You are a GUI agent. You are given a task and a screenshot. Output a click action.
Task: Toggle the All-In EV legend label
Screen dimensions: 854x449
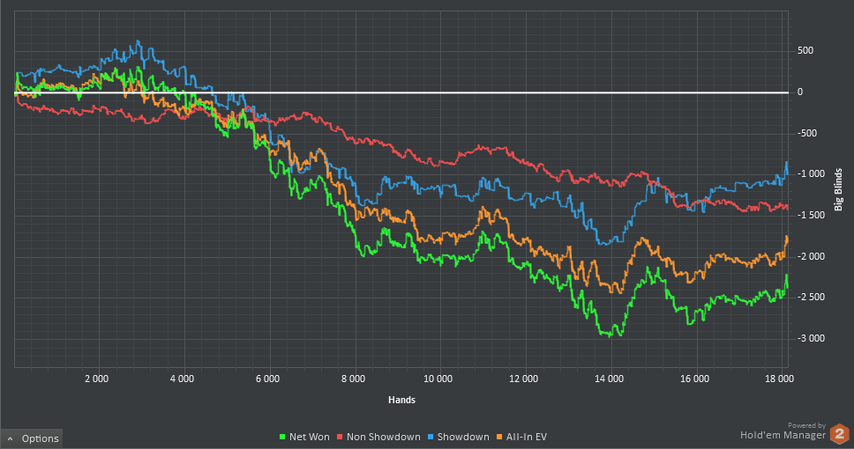[x=527, y=437]
